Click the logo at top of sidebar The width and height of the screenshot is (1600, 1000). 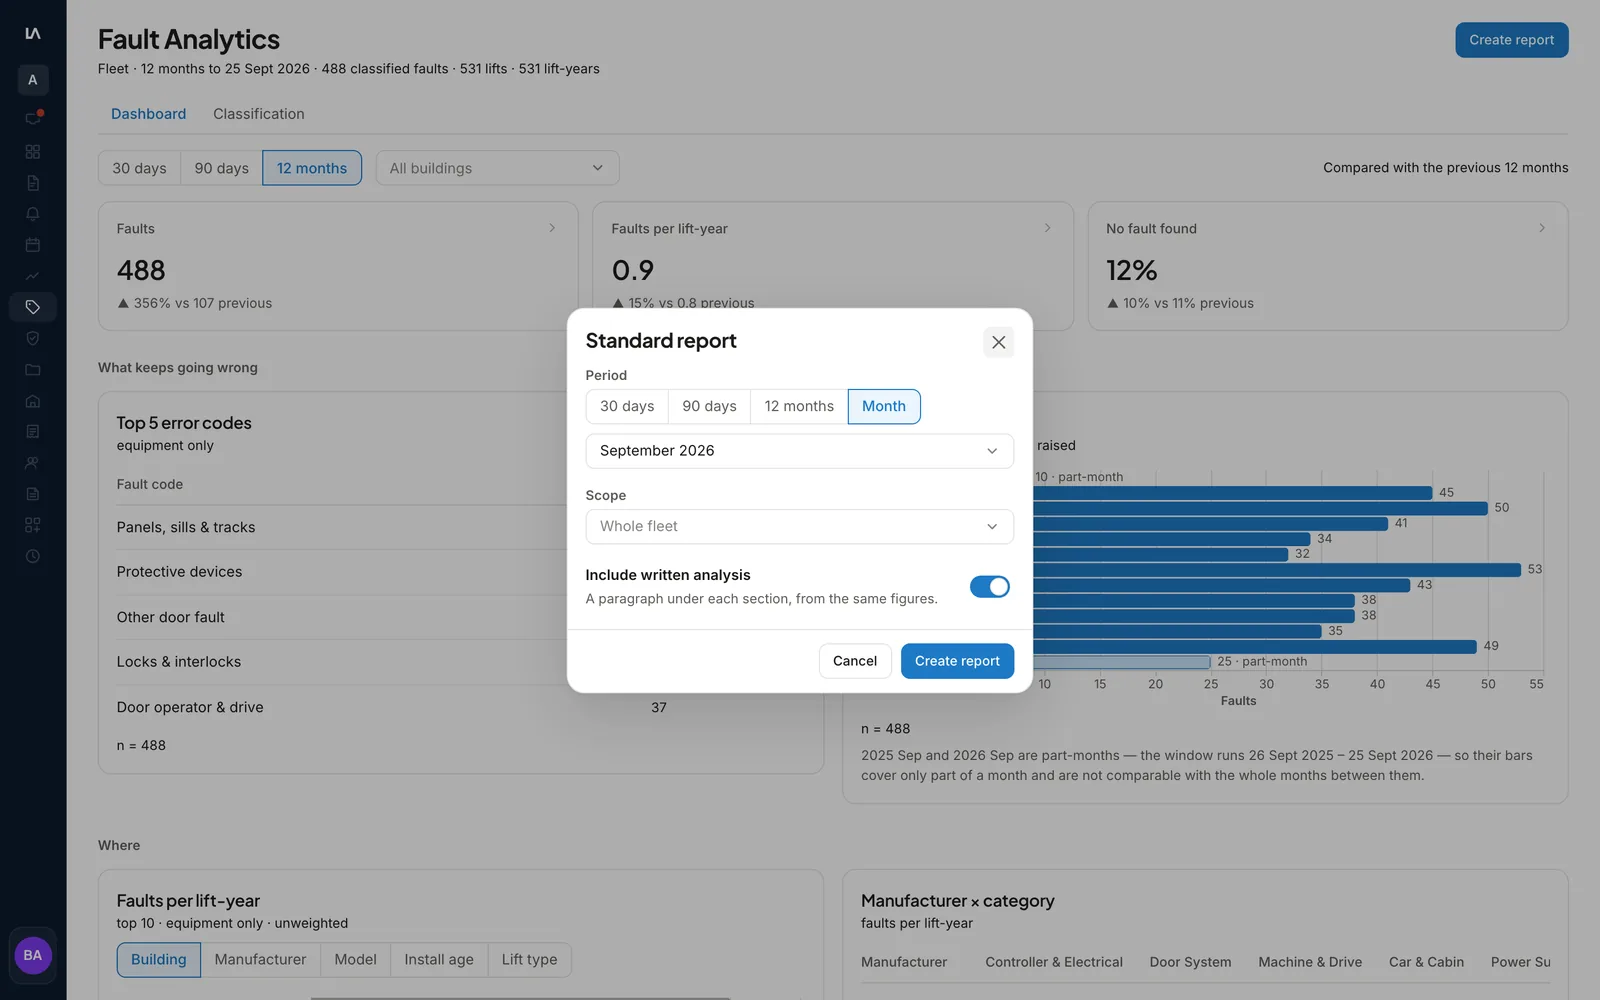(33, 33)
